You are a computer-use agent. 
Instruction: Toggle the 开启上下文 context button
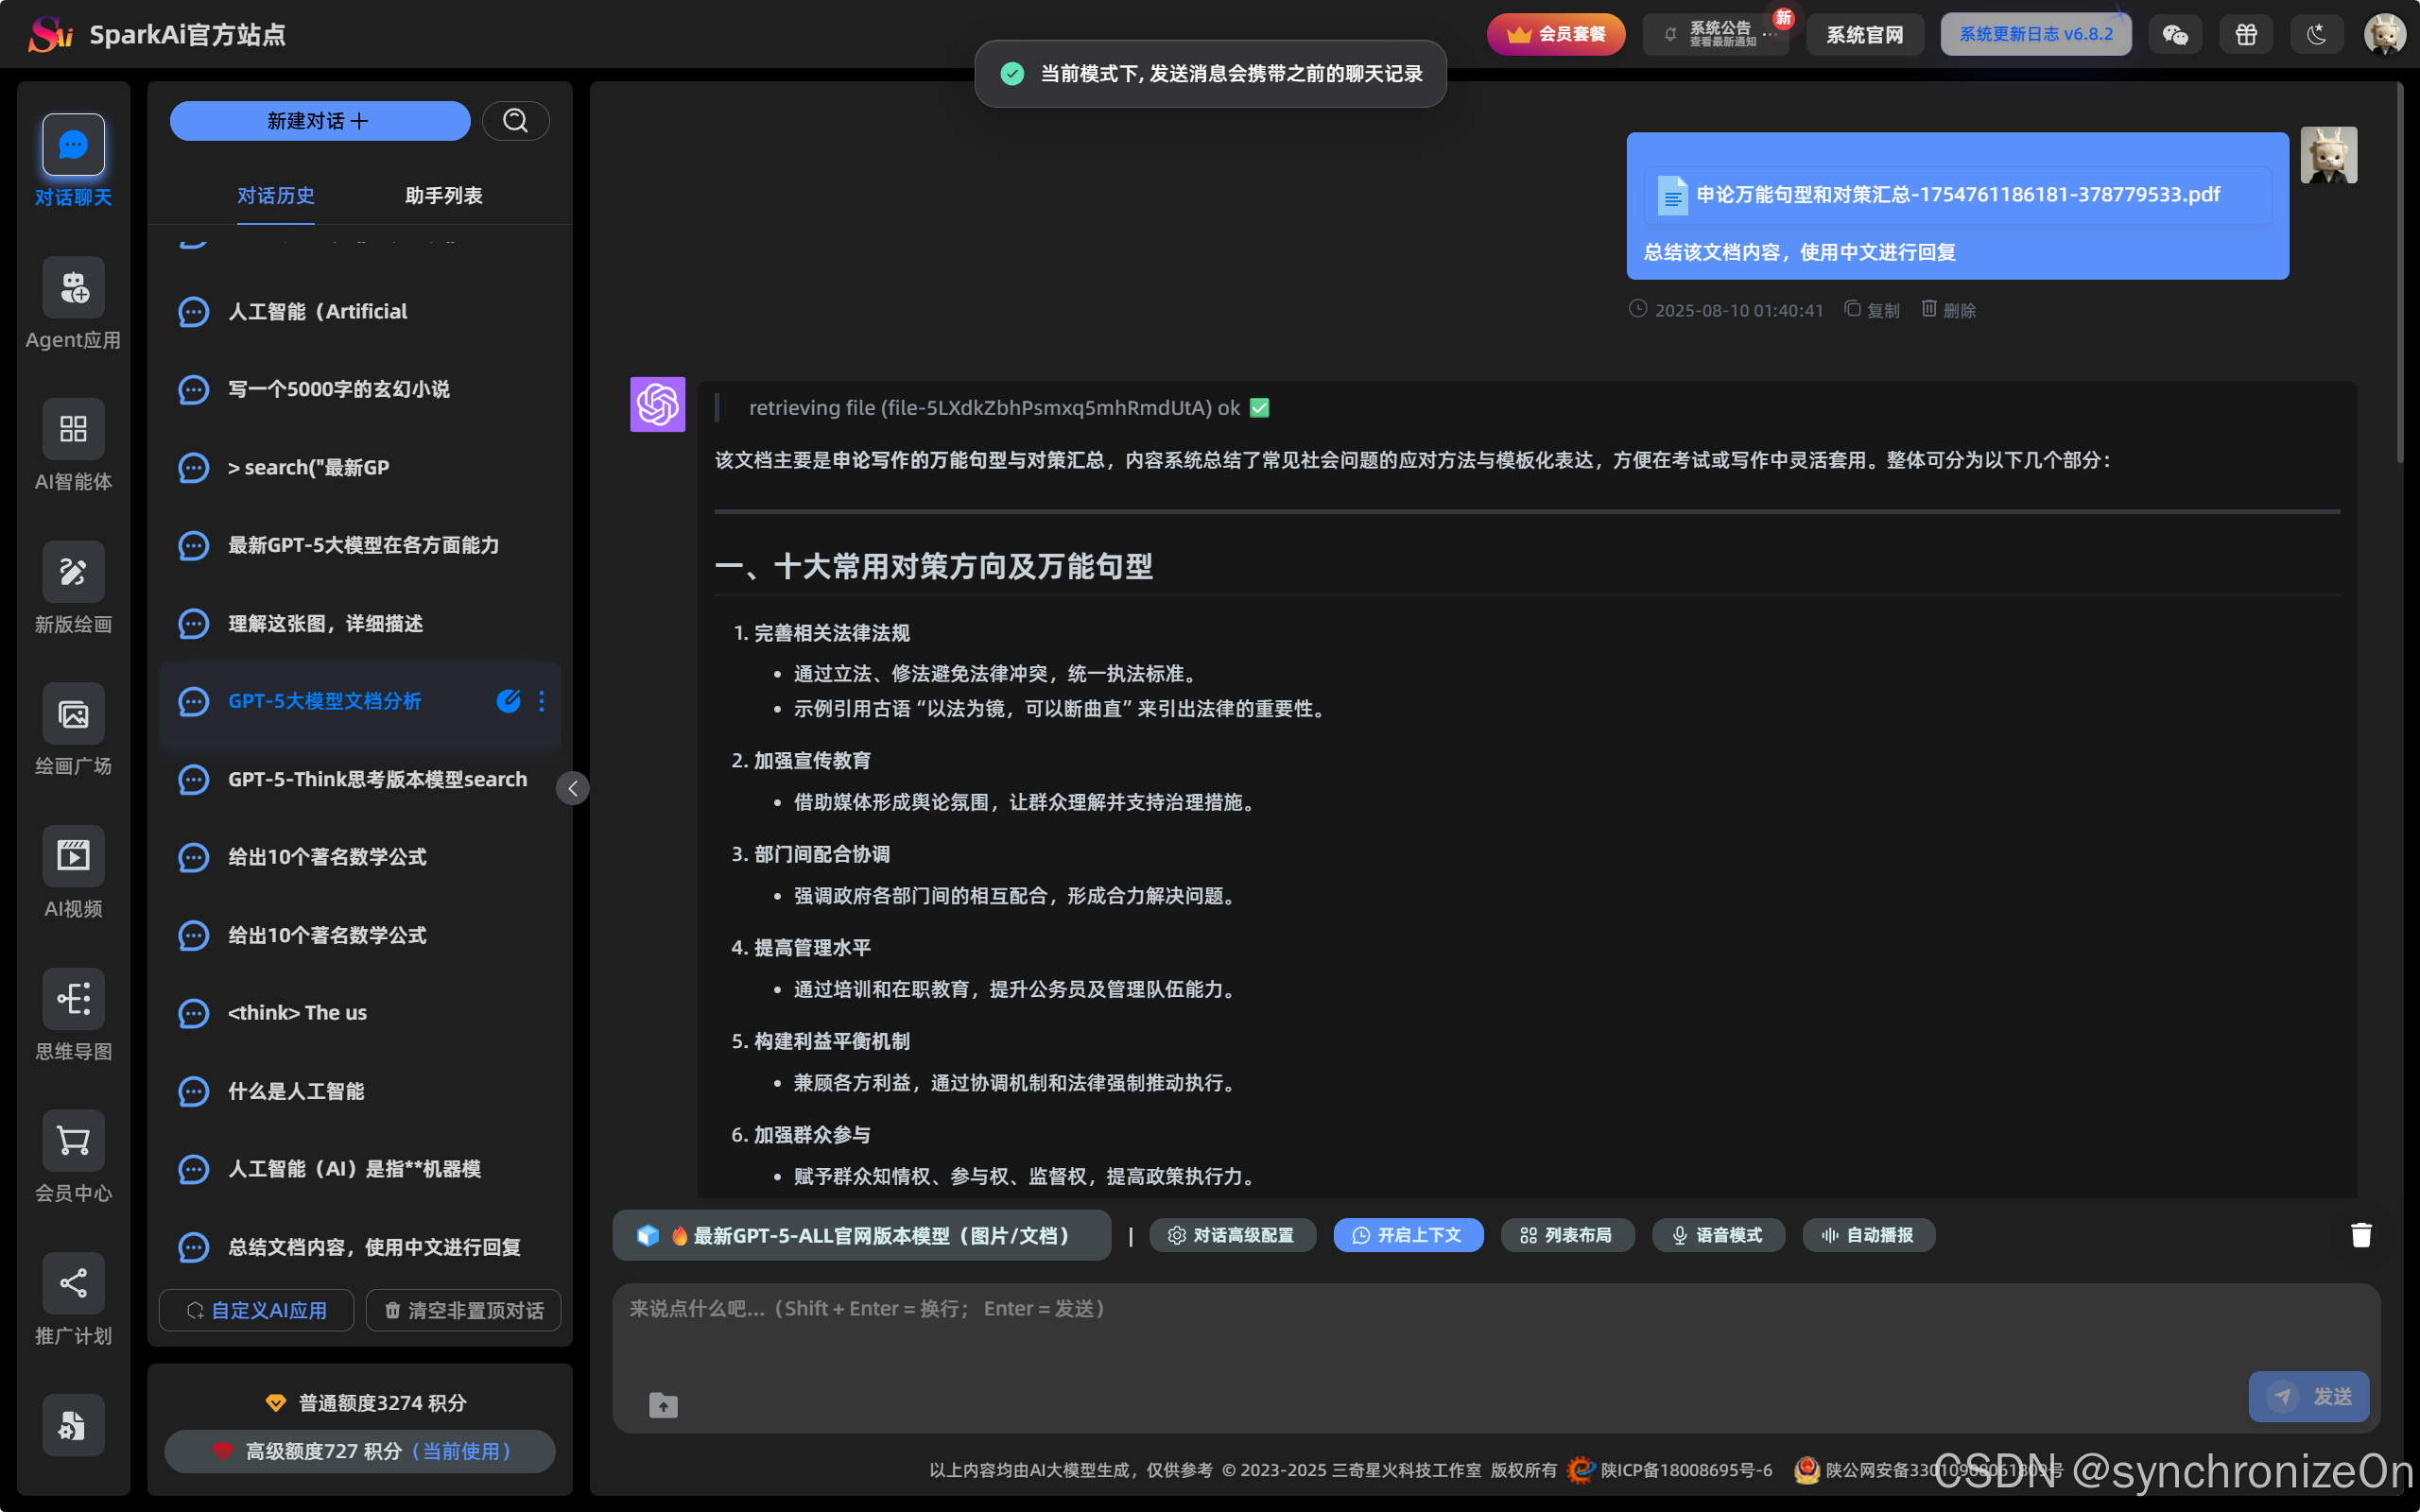tap(1408, 1235)
